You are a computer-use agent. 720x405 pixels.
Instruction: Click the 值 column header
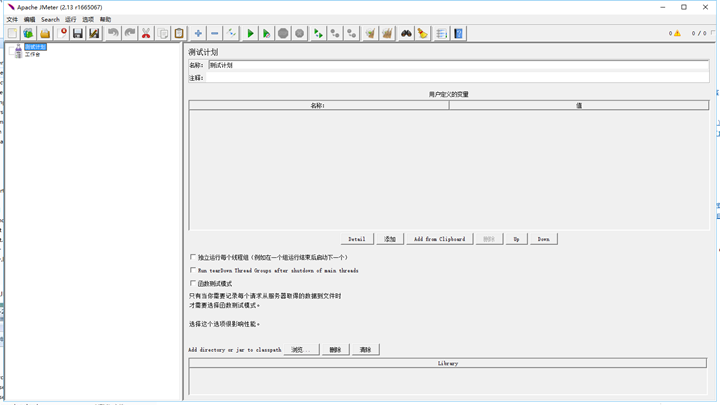pos(579,105)
